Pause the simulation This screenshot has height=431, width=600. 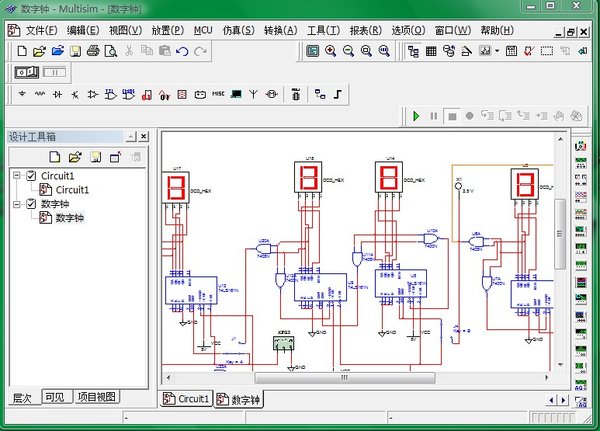[x=434, y=116]
